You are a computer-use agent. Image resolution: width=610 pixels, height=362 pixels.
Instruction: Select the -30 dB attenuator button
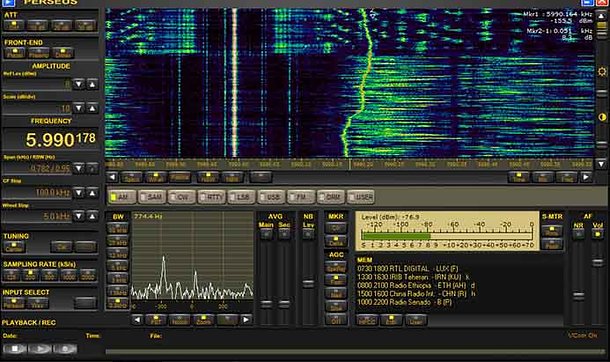coord(85,26)
